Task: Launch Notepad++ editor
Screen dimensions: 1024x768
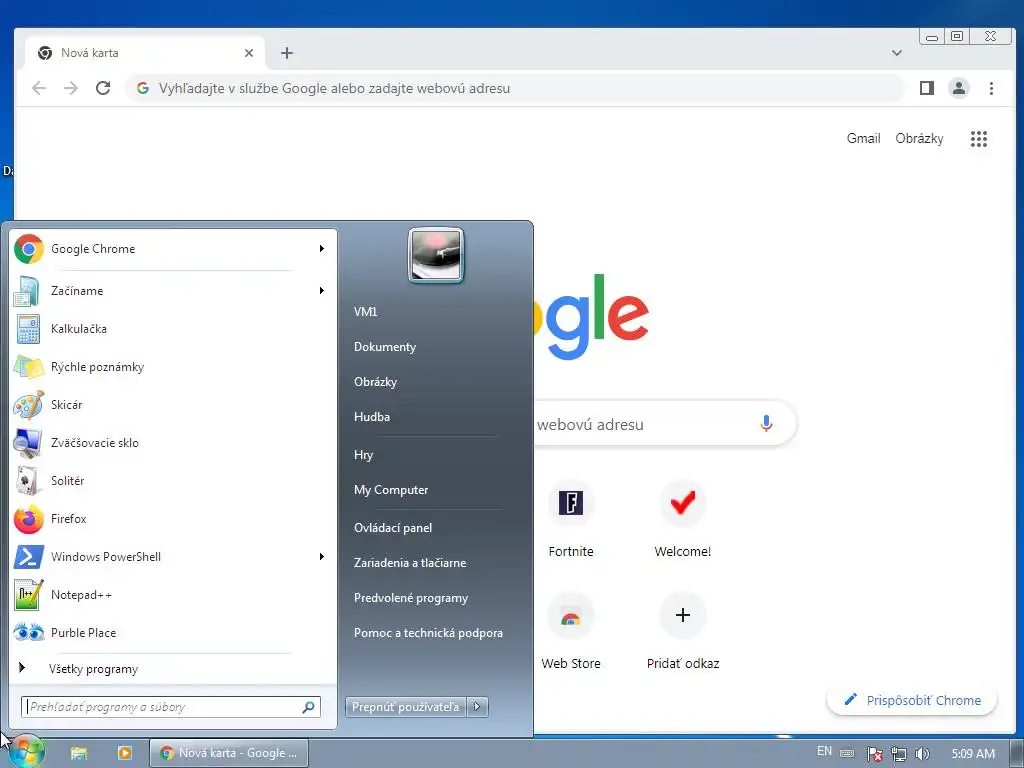Action: tap(171, 594)
